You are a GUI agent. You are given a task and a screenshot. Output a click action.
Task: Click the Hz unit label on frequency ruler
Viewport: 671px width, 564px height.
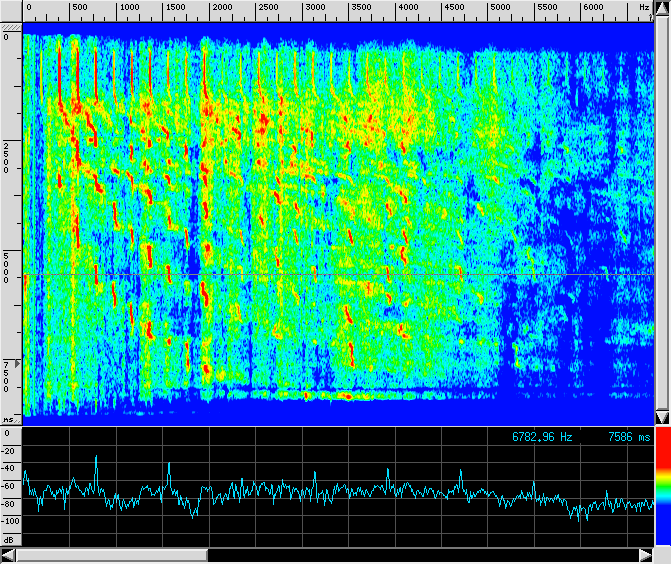tap(644, 7)
